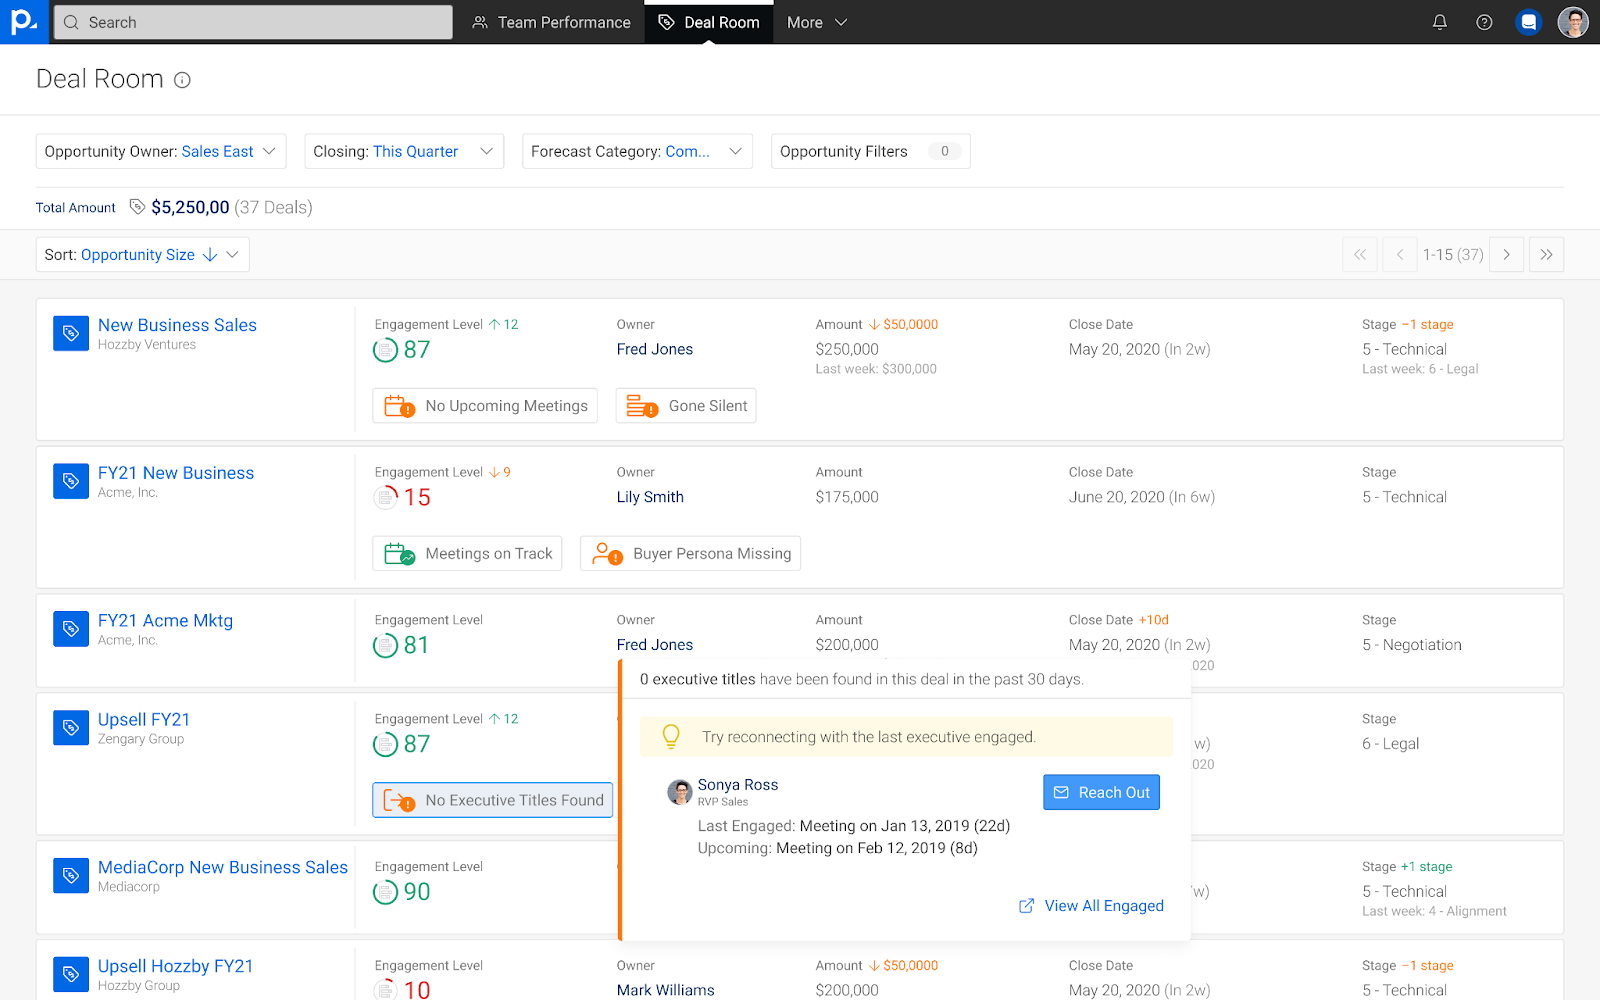Click the home logo icon
This screenshot has height=1000, width=1600.
pos(23,22)
